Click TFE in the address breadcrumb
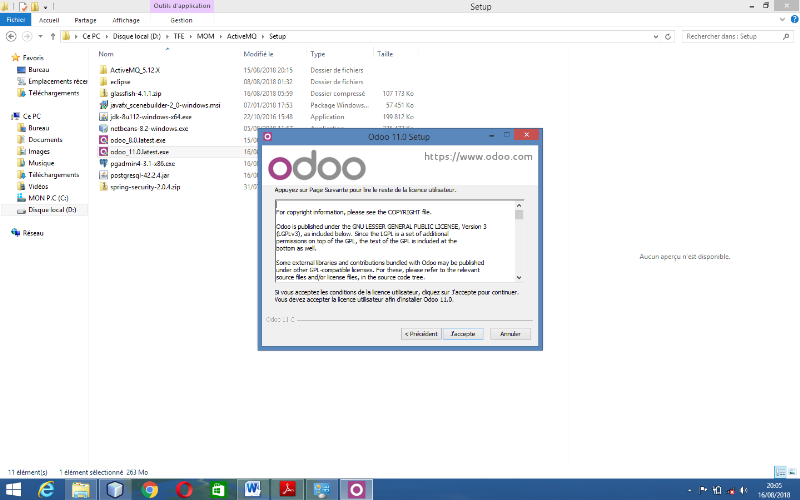The width and height of the screenshot is (800, 500). [x=179, y=36]
